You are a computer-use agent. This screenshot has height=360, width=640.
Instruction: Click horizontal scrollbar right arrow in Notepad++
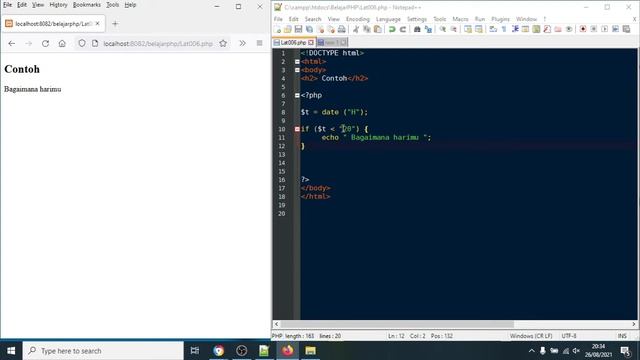point(634,324)
